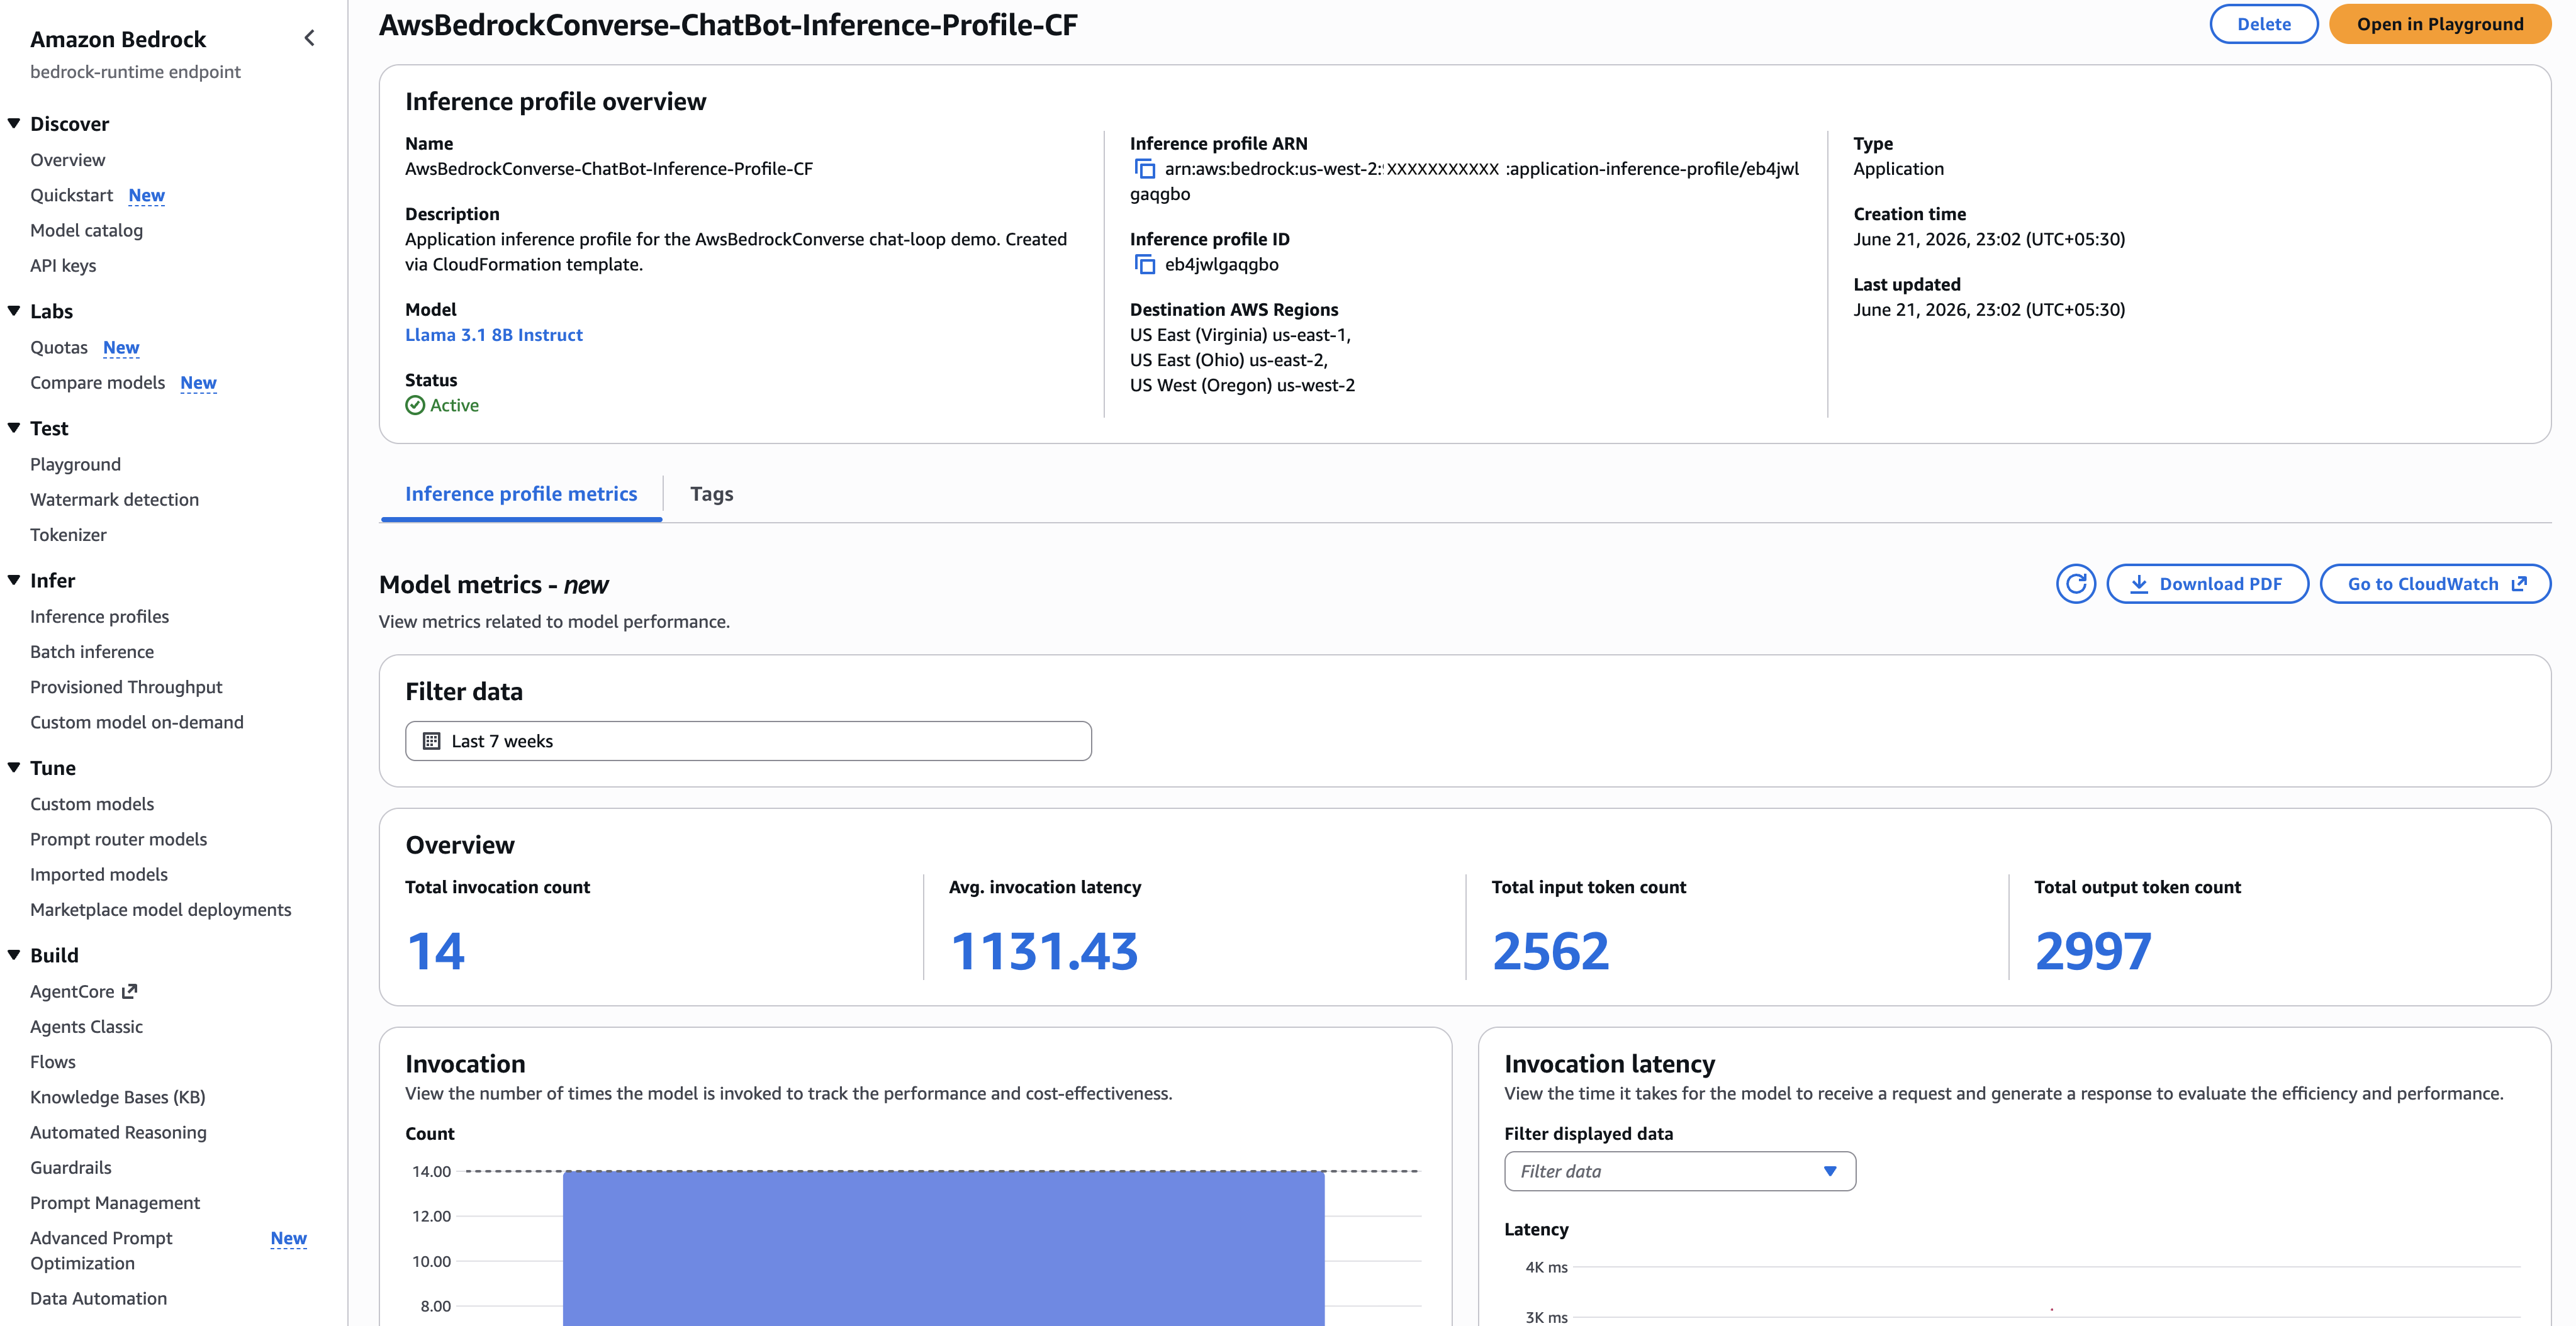
Task: Click the total invocation count value 14
Action: 436,951
